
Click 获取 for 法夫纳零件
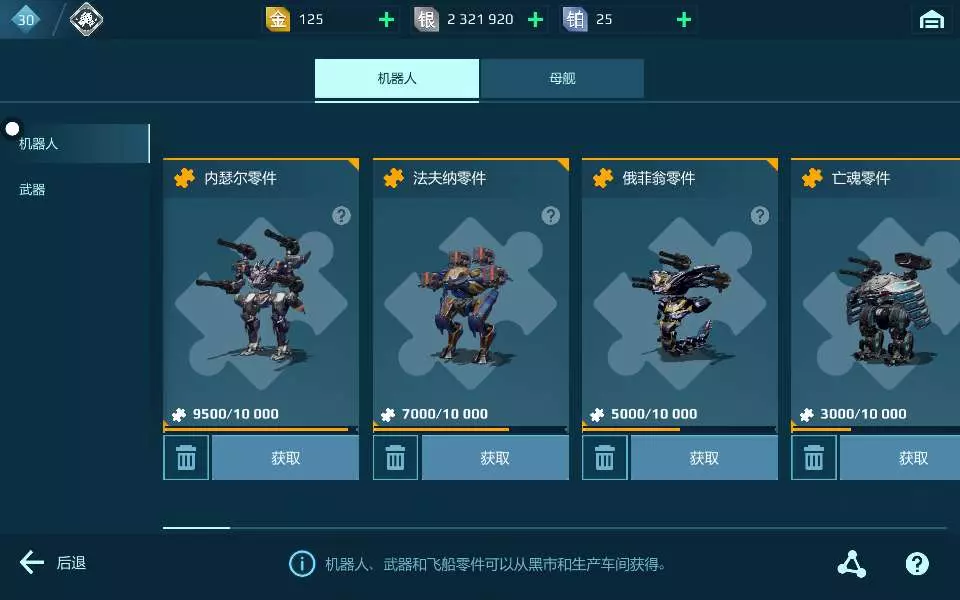tap(495, 457)
